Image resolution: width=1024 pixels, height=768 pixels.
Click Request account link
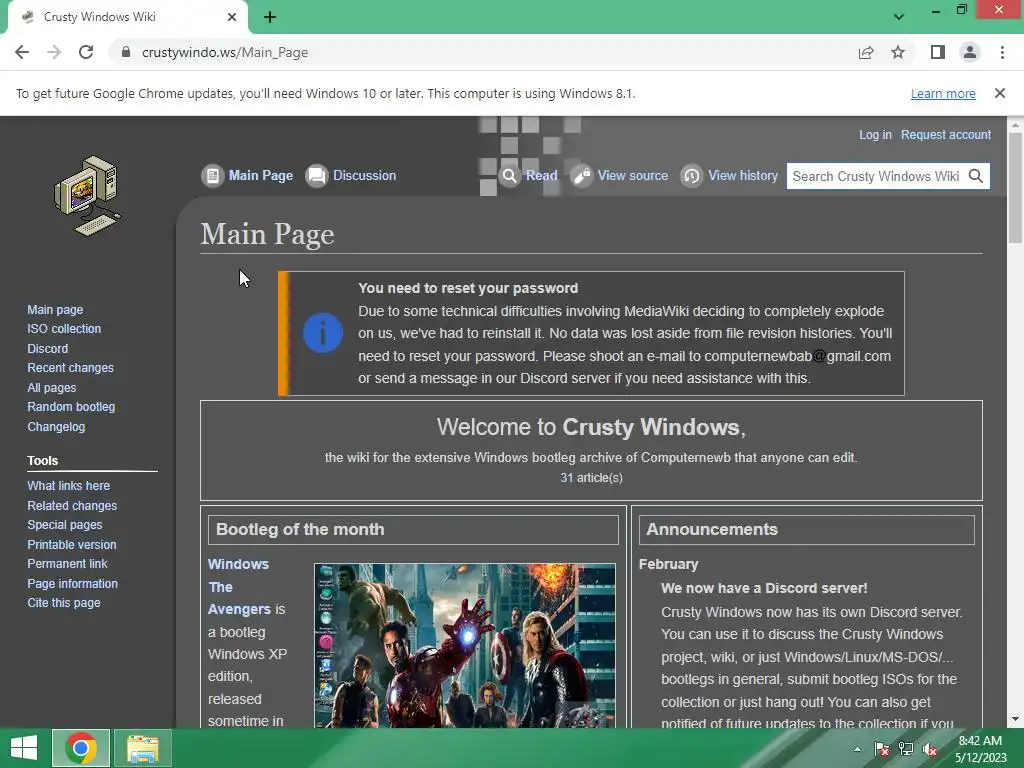click(946, 135)
